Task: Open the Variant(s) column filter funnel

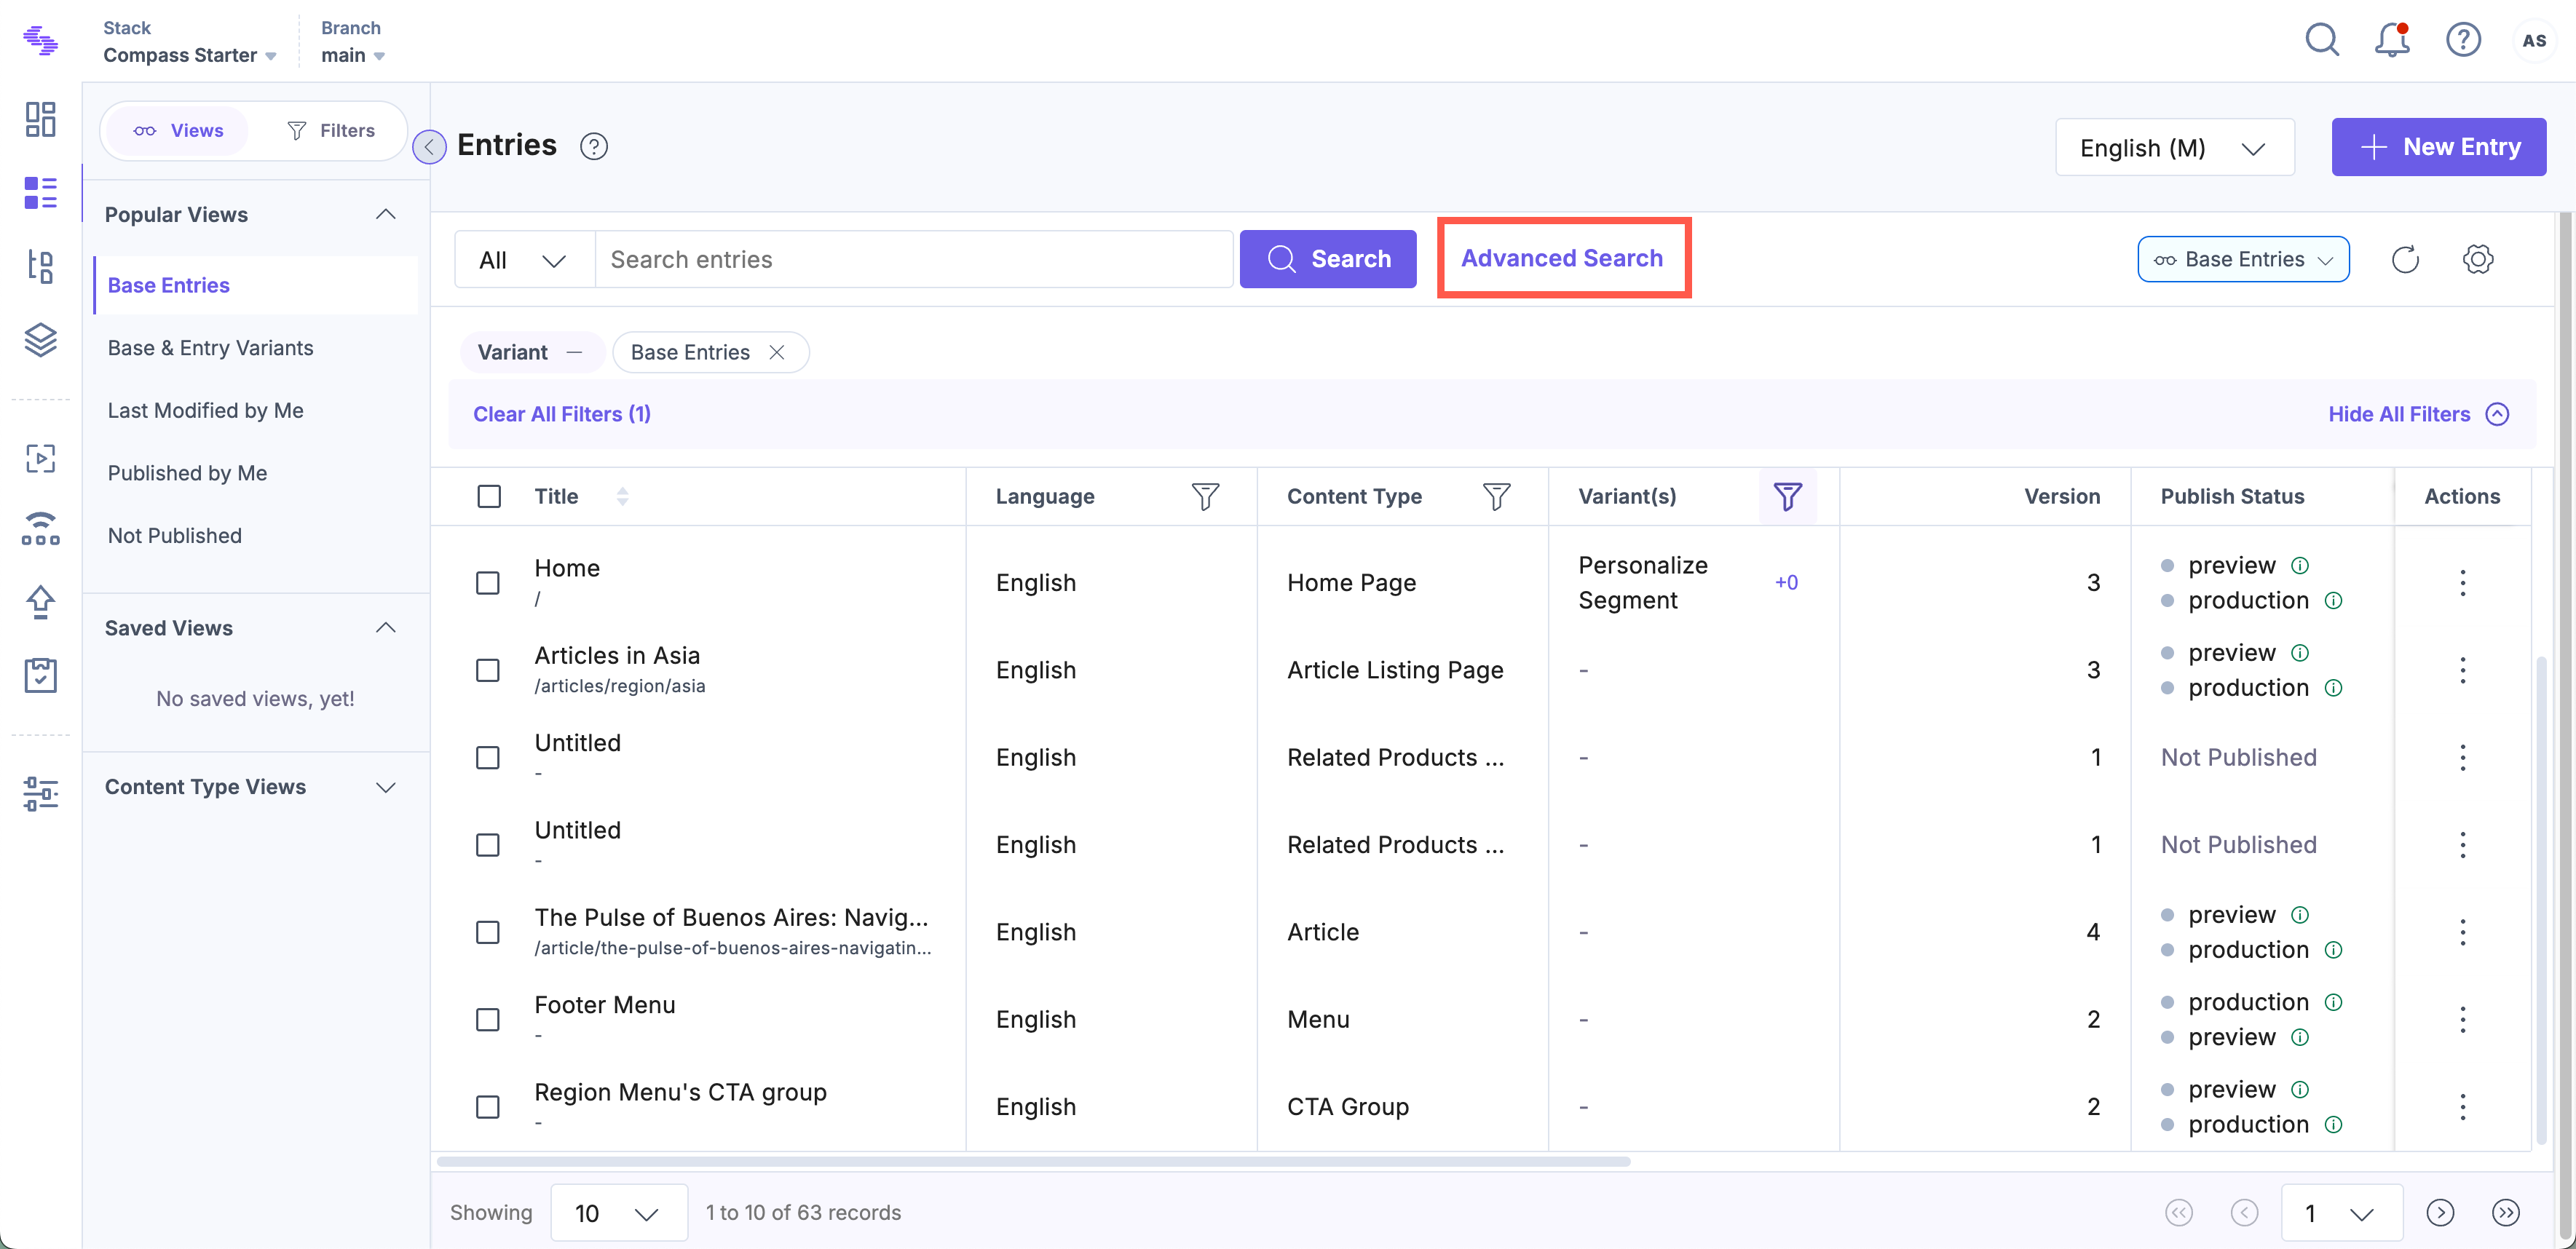Action: coord(1787,496)
